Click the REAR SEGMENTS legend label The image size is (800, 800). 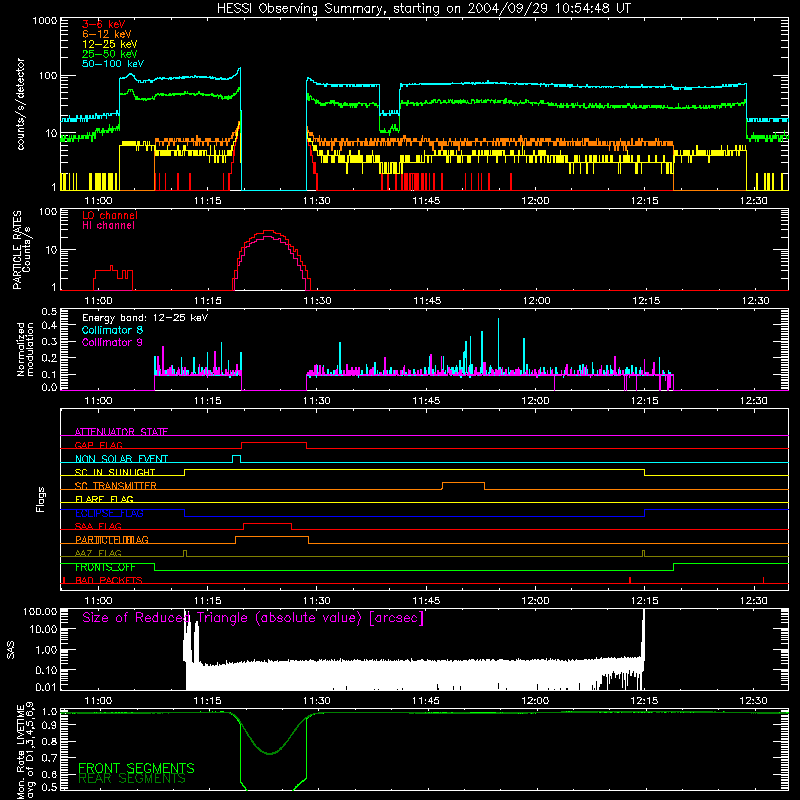[131, 779]
